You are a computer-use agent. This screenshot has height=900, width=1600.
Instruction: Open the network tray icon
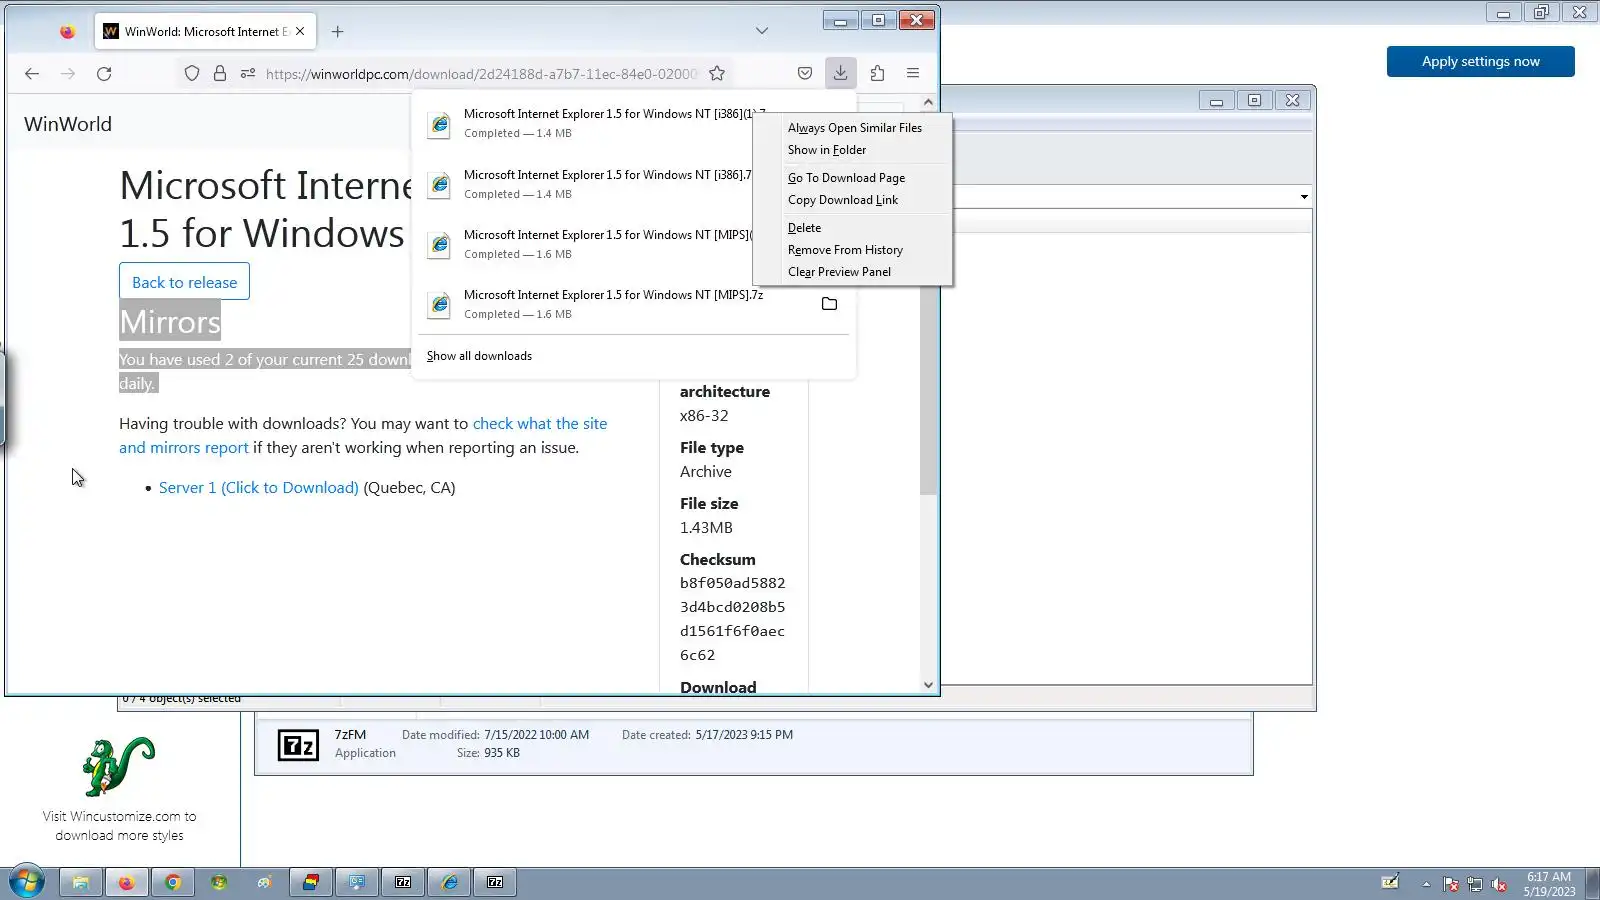(x=1475, y=884)
